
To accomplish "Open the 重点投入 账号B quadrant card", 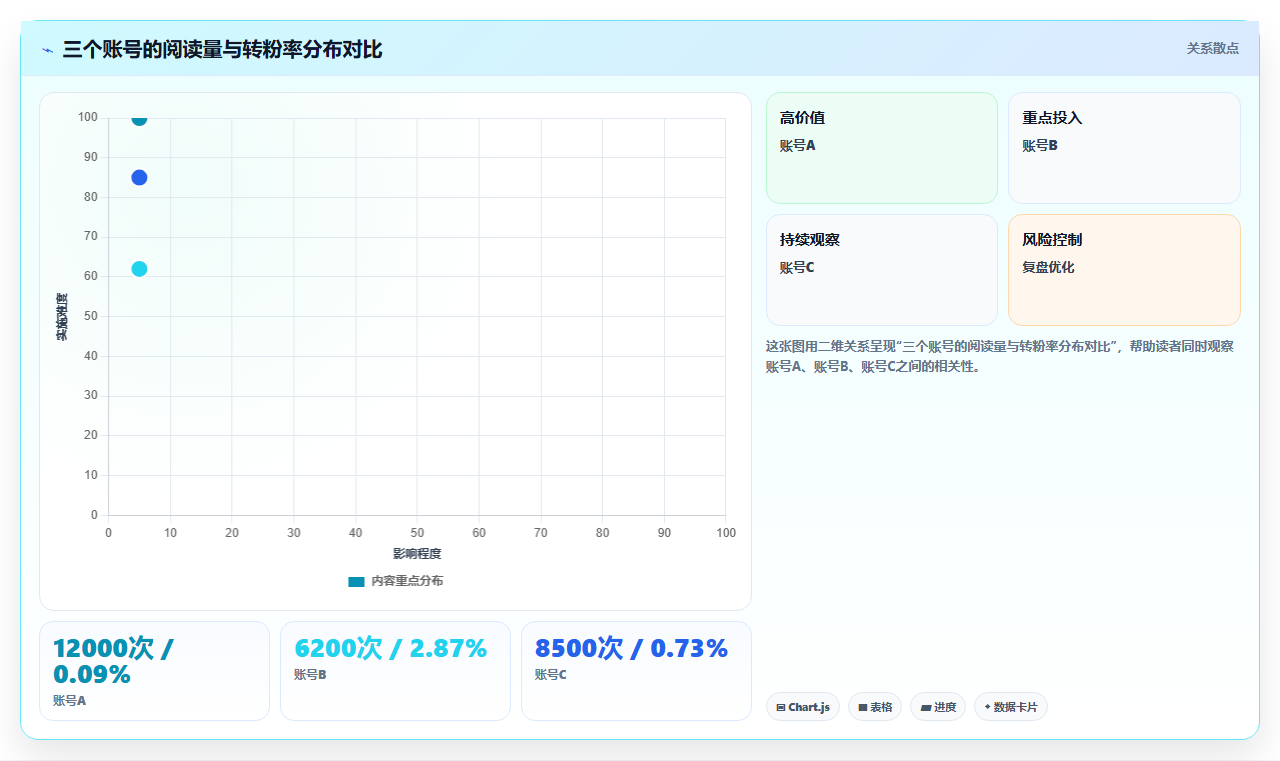I will (1124, 148).
